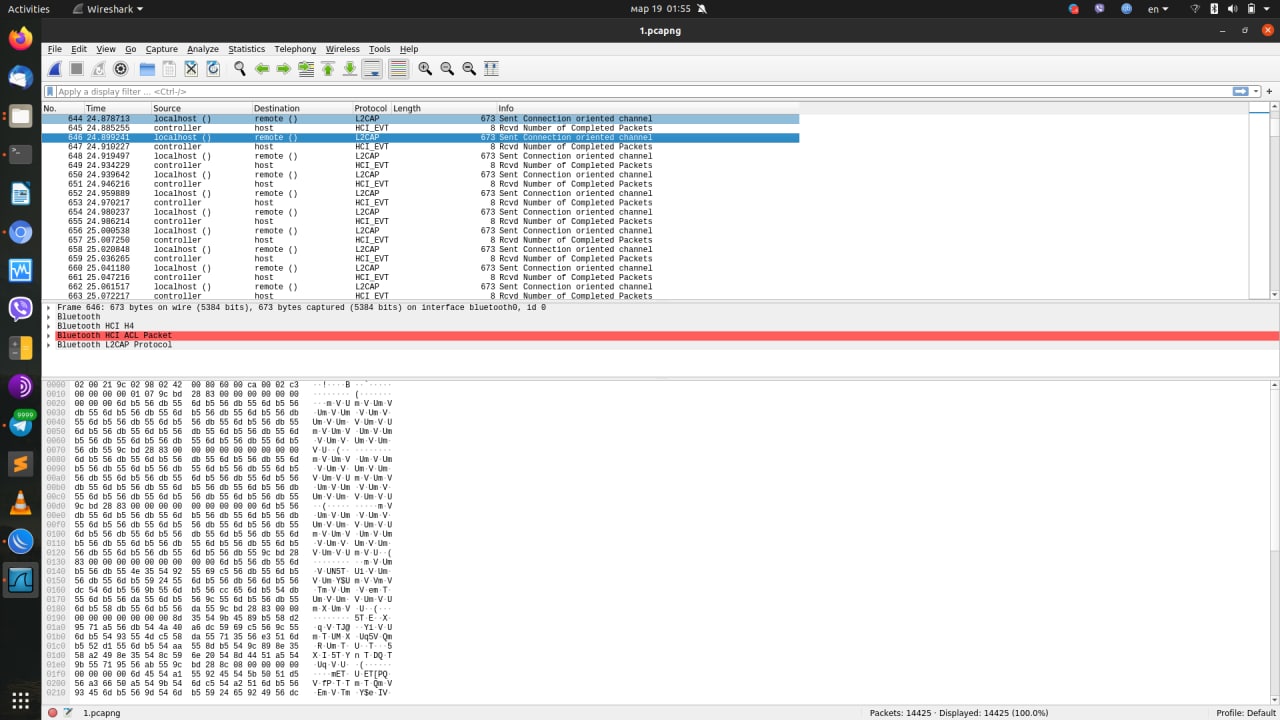The image size is (1280, 720).
Task: Toggle auto-scroll to last packet during capture
Action: click(x=372, y=69)
